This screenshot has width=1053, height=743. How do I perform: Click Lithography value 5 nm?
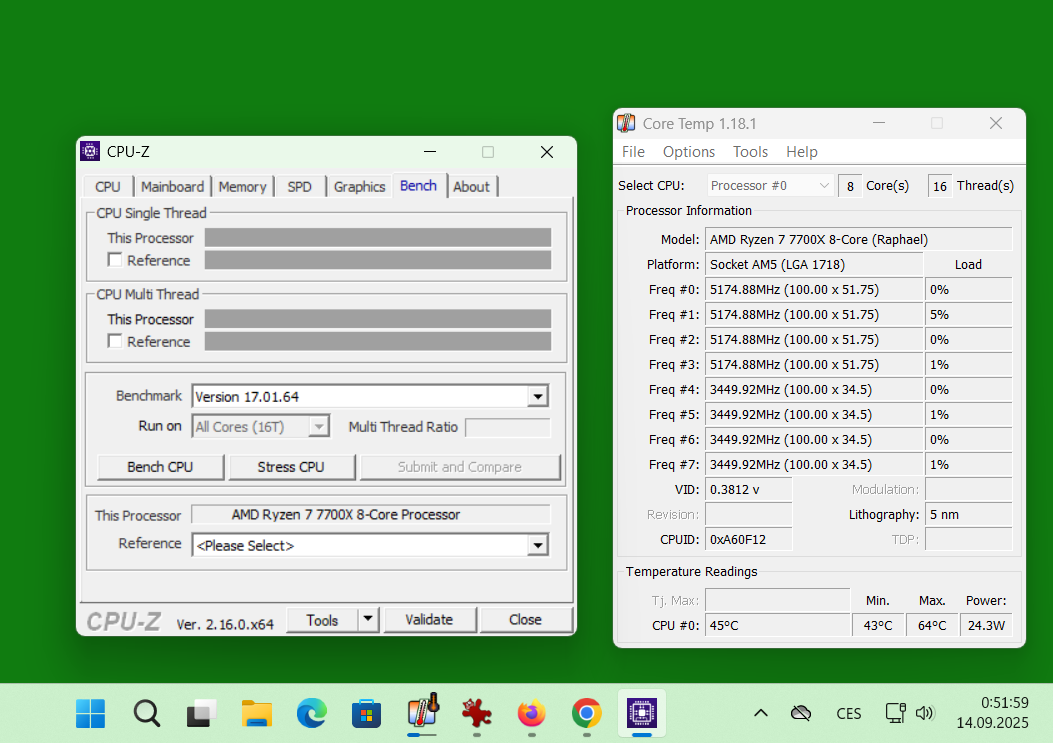tap(968, 515)
